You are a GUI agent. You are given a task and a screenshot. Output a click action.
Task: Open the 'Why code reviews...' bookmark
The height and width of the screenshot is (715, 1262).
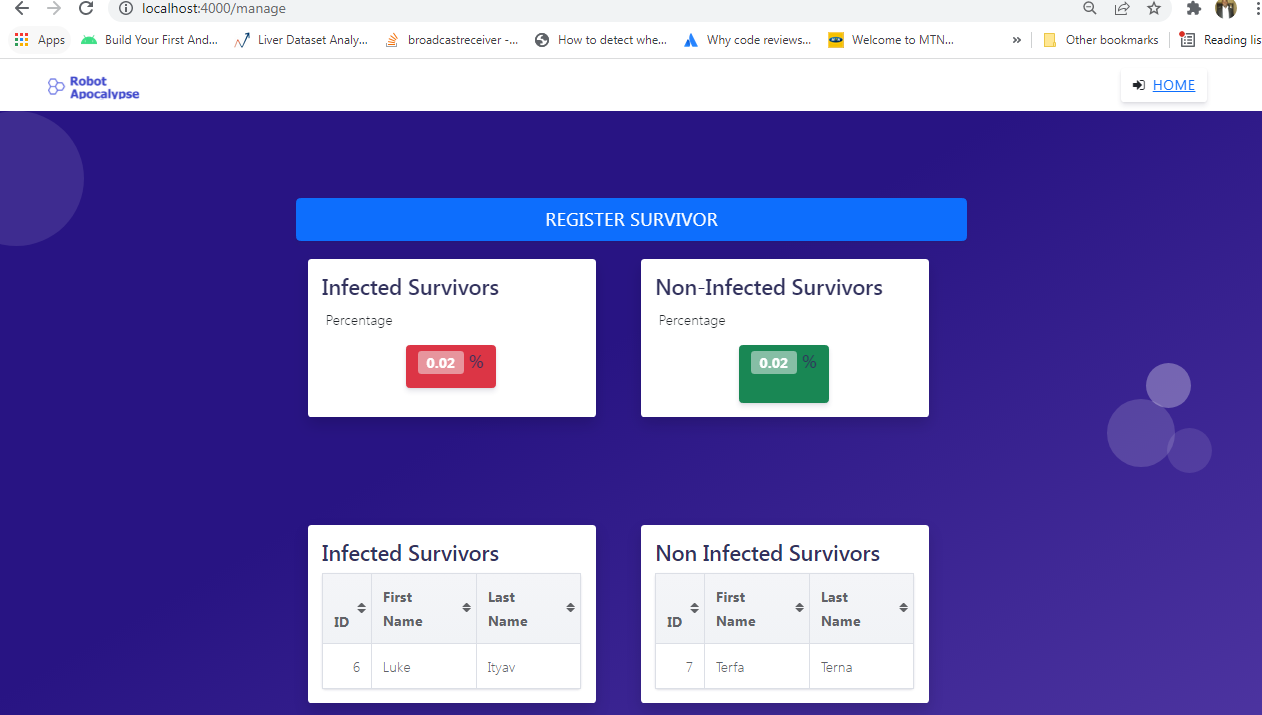point(748,40)
